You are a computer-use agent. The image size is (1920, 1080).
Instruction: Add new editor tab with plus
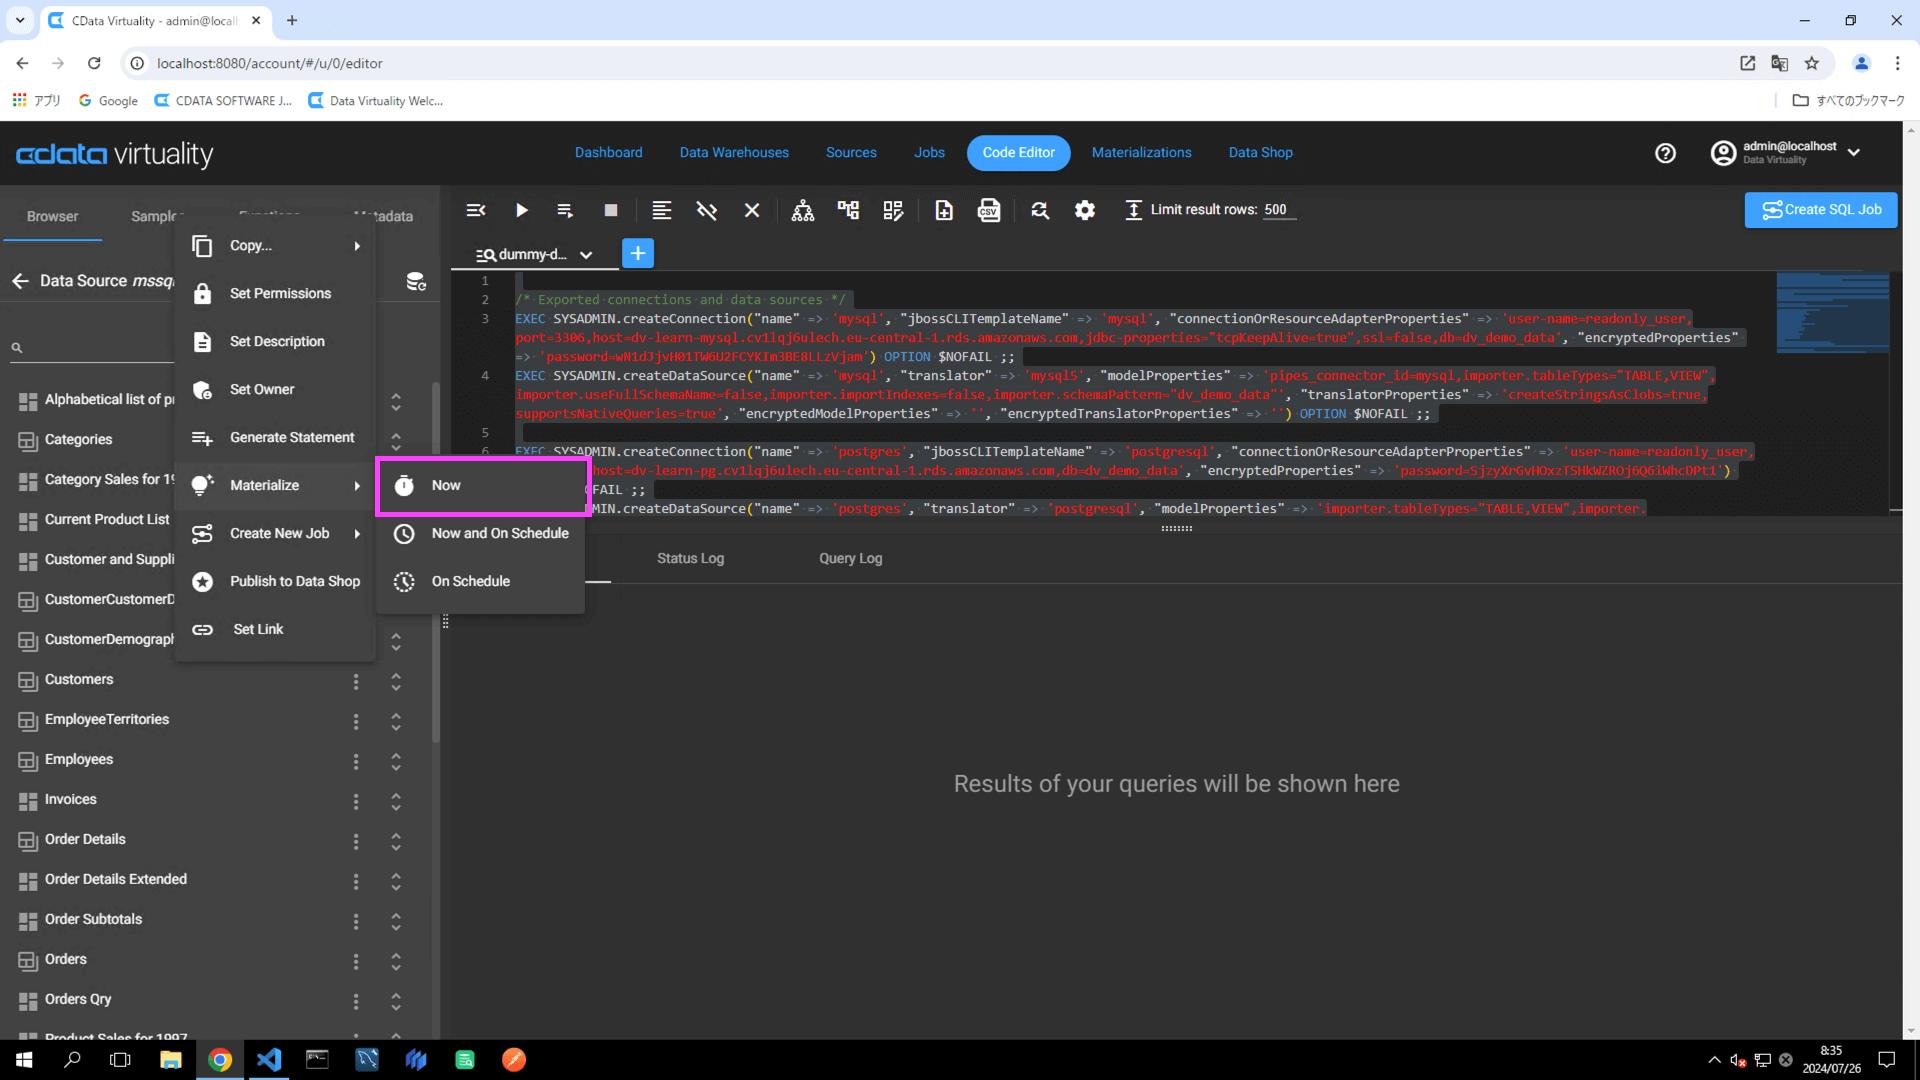point(637,253)
